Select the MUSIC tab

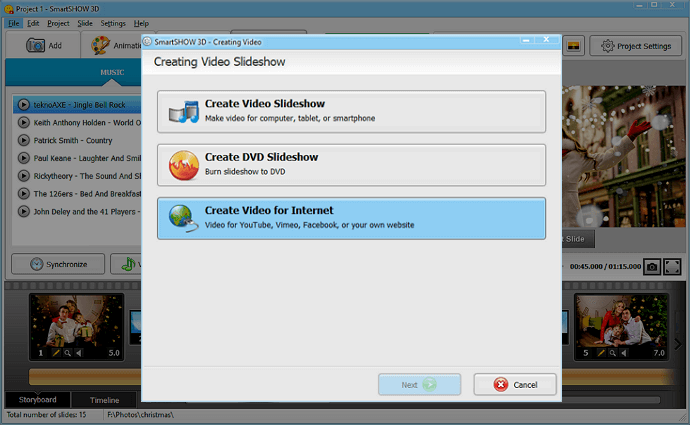click(112, 72)
